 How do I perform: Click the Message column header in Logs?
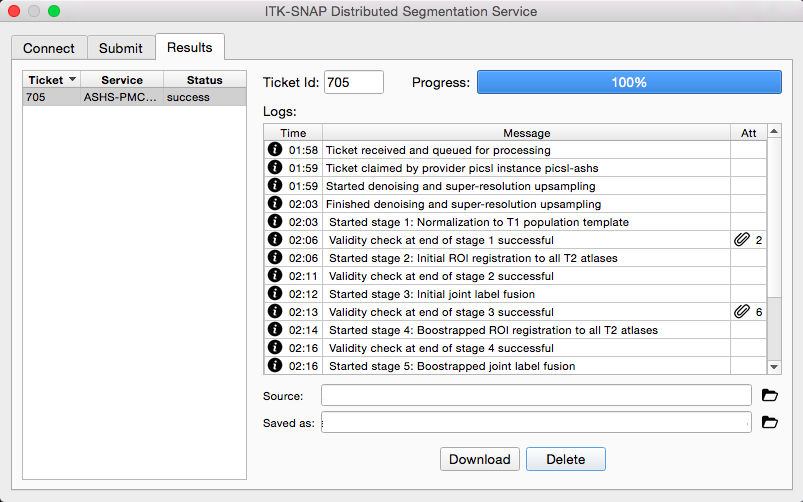tap(526, 133)
